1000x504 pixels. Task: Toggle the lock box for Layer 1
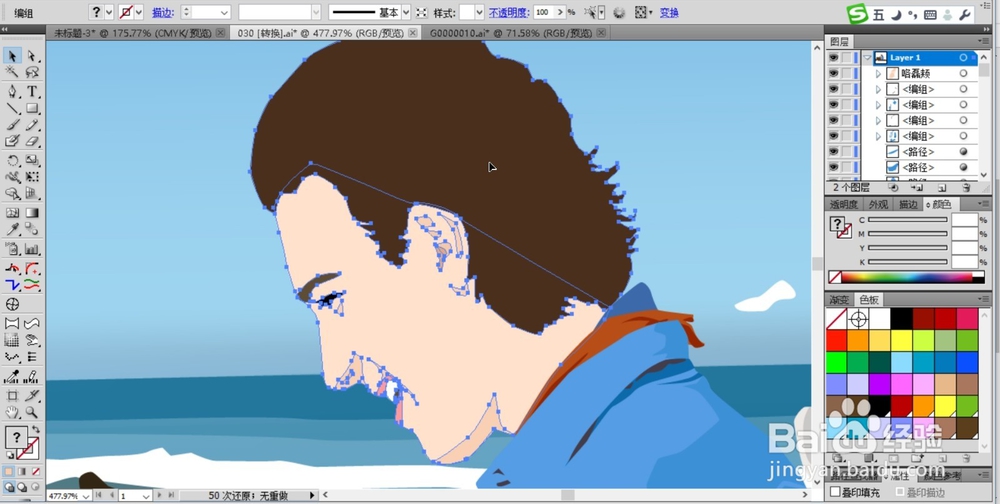(846, 57)
